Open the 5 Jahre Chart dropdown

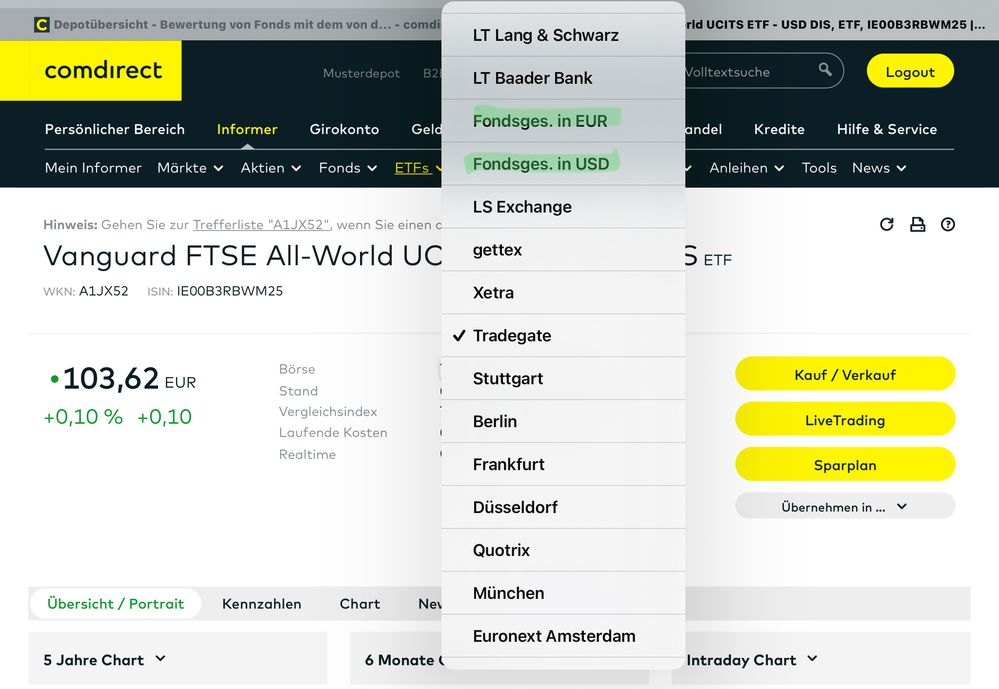pos(104,660)
